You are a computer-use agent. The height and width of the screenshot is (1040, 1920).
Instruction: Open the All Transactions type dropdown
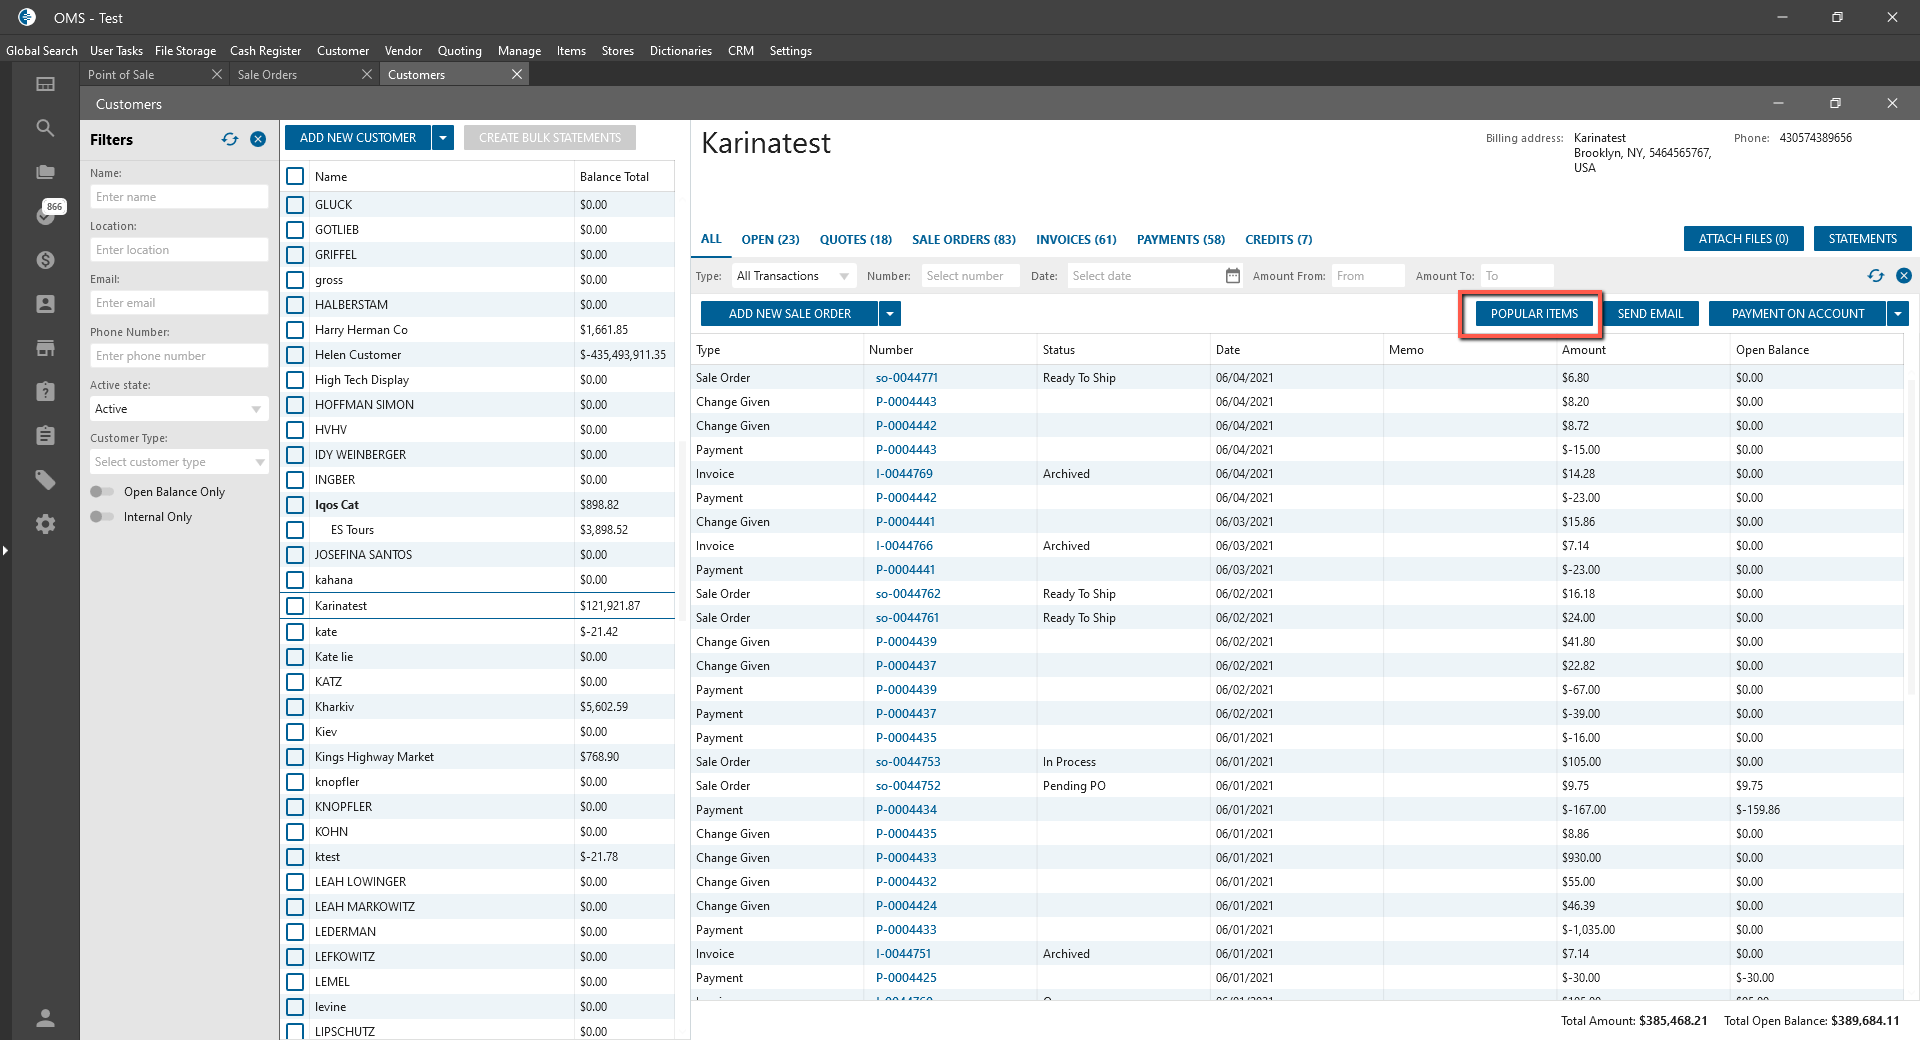point(844,276)
